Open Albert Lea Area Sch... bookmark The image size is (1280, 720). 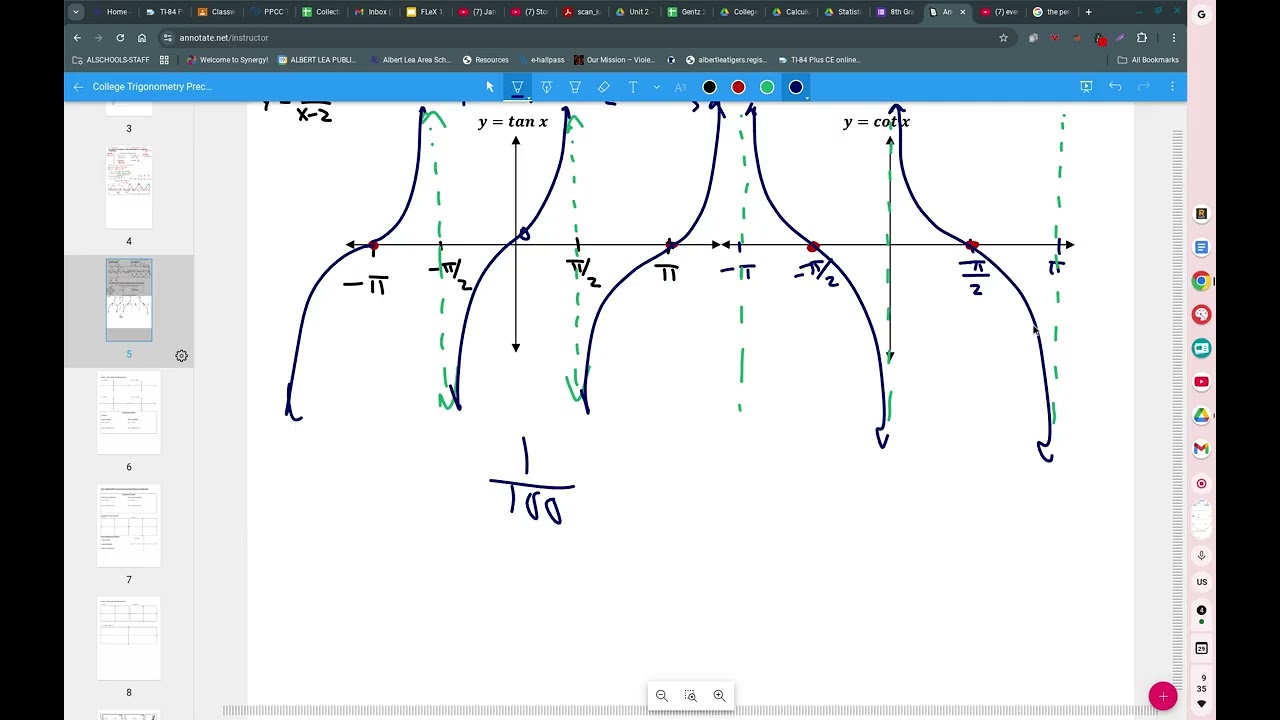(410, 60)
